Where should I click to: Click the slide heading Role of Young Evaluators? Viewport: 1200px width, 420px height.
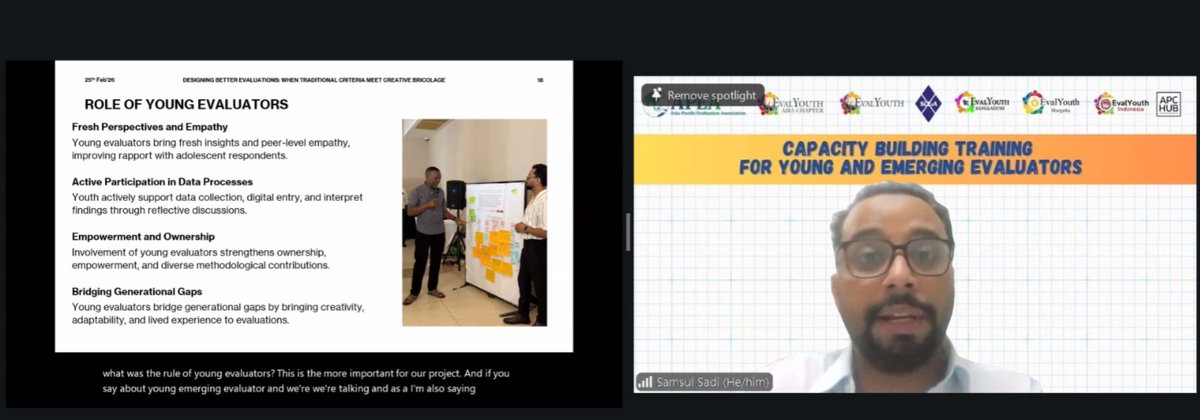click(x=186, y=104)
